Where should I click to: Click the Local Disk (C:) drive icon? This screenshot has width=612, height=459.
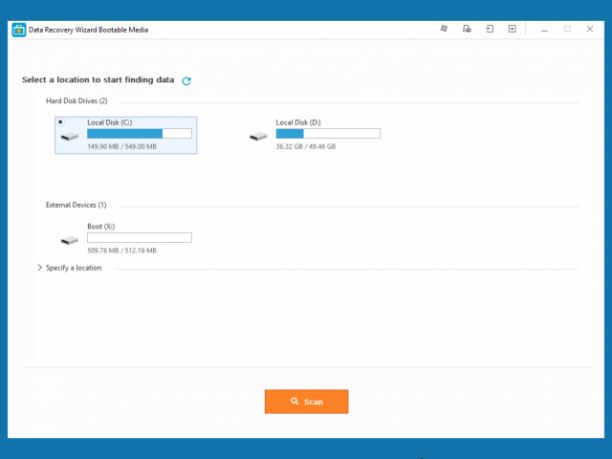click(70, 137)
